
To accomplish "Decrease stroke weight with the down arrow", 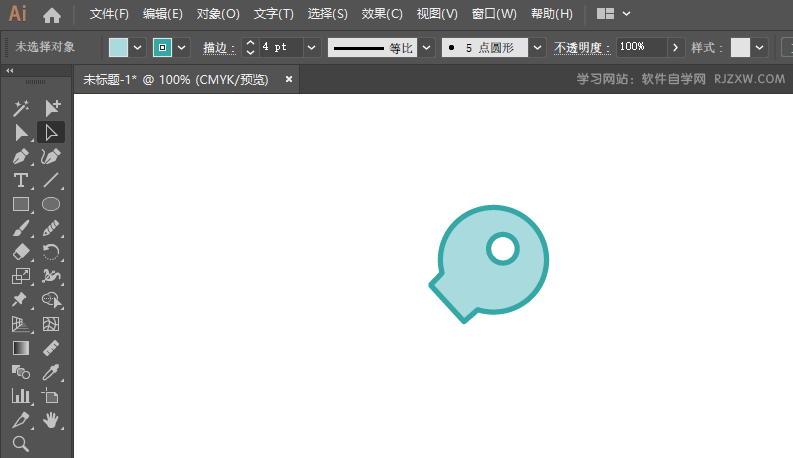I will [250, 52].
